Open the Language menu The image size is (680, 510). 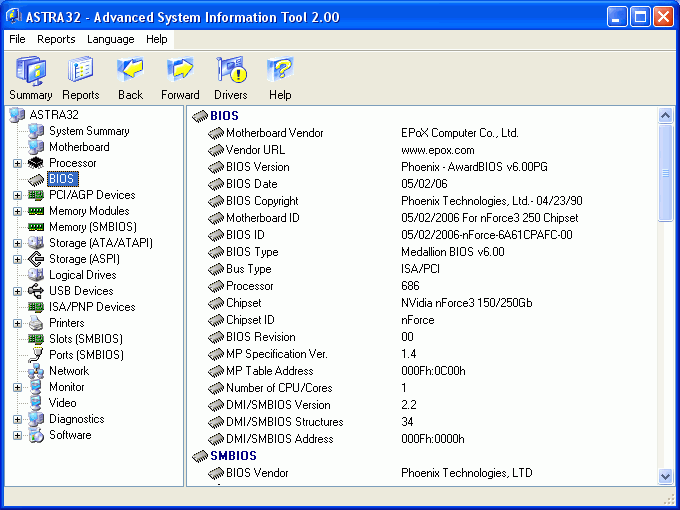111,39
